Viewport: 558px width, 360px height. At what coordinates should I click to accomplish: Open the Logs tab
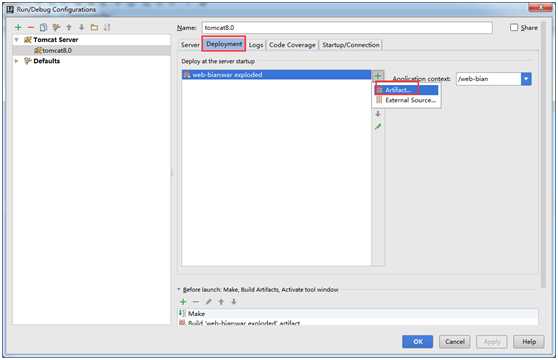pyautogui.click(x=256, y=45)
